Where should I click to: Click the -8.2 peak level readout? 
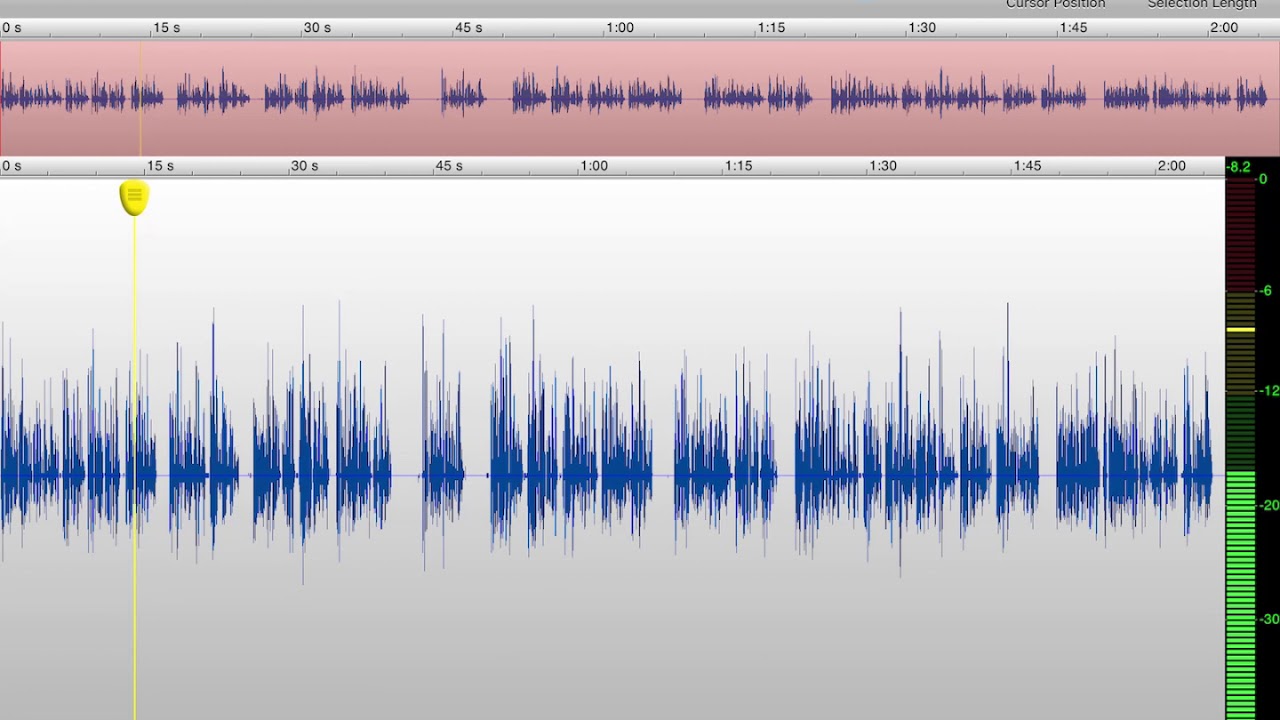(x=1239, y=167)
